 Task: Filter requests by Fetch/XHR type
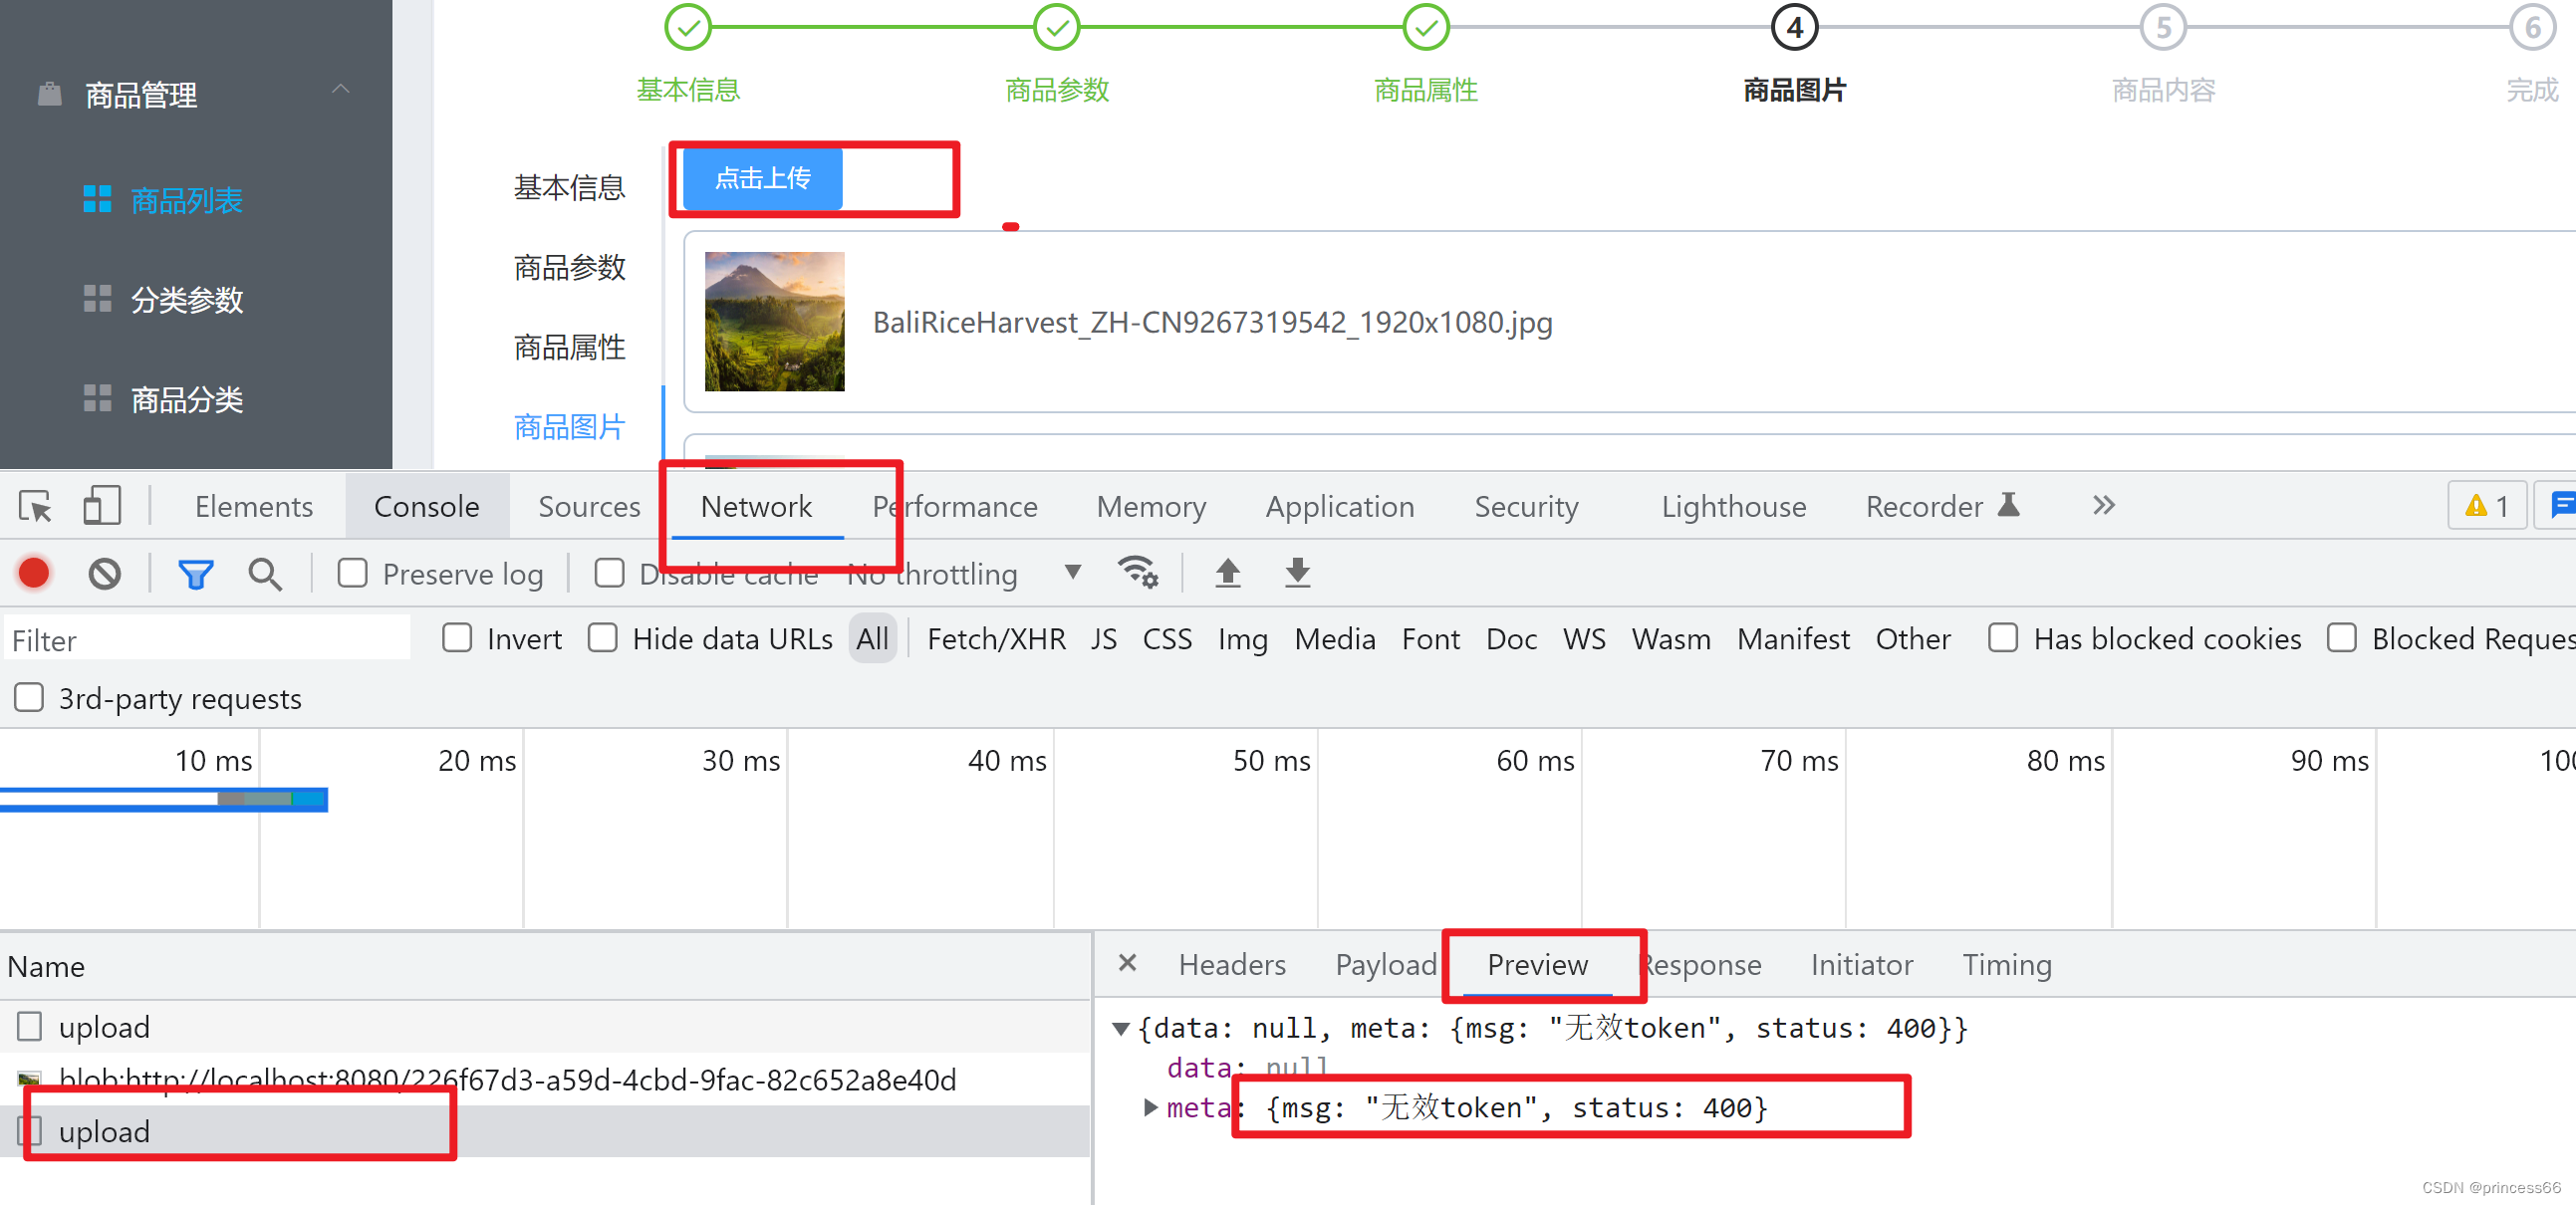(x=995, y=639)
